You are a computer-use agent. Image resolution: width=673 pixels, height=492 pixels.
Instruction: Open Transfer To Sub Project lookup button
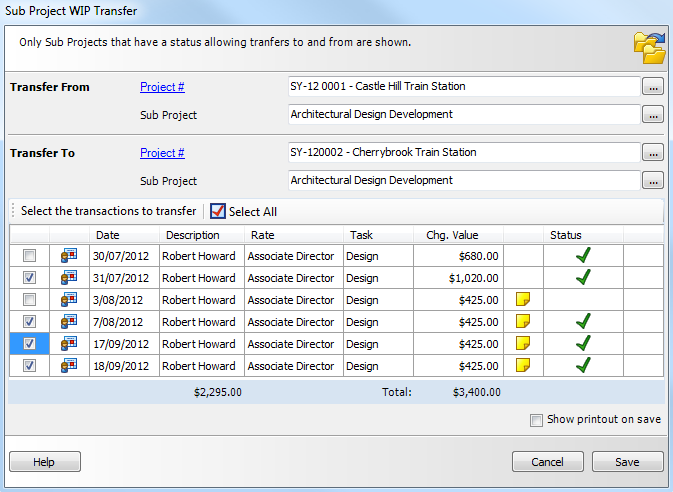pos(652,181)
